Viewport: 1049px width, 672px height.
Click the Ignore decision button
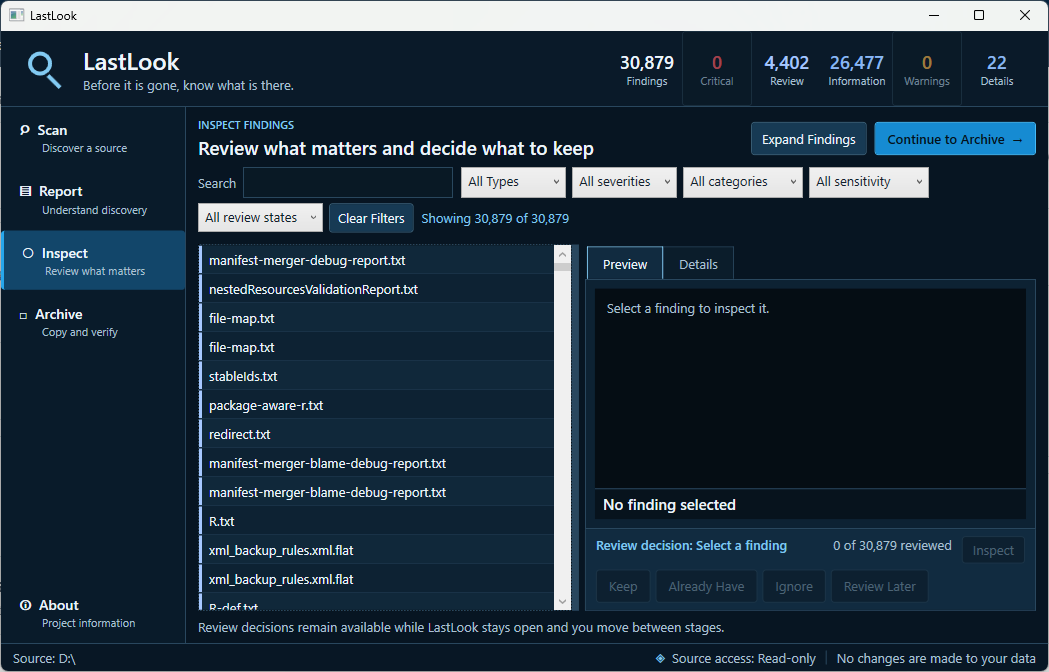click(794, 586)
